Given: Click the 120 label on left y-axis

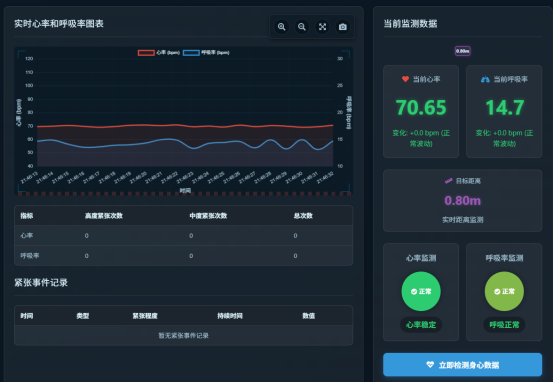Looking at the screenshot, I should point(29,59).
